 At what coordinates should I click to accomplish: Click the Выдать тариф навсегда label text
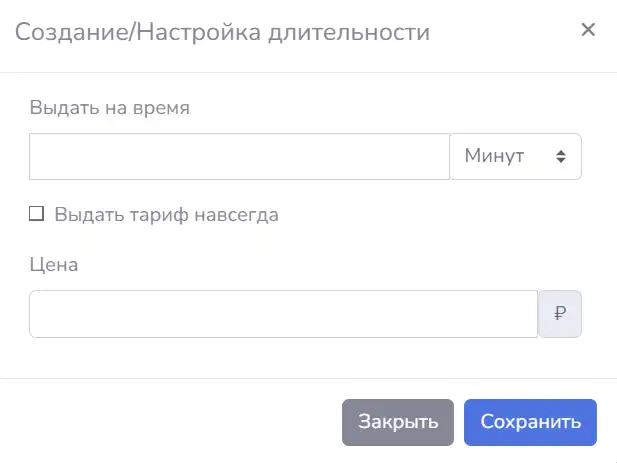[166, 215]
